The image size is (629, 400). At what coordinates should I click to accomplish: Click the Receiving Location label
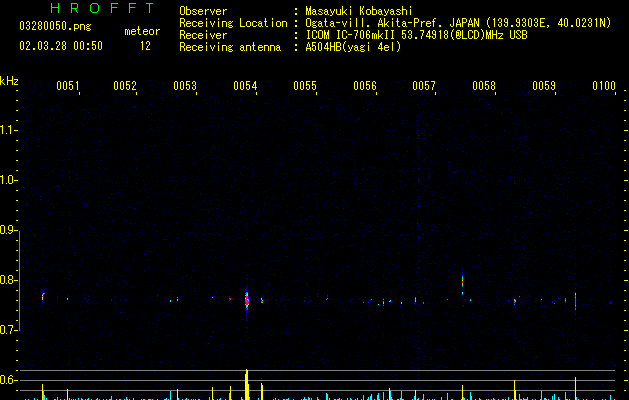pyautogui.click(x=233, y=23)
